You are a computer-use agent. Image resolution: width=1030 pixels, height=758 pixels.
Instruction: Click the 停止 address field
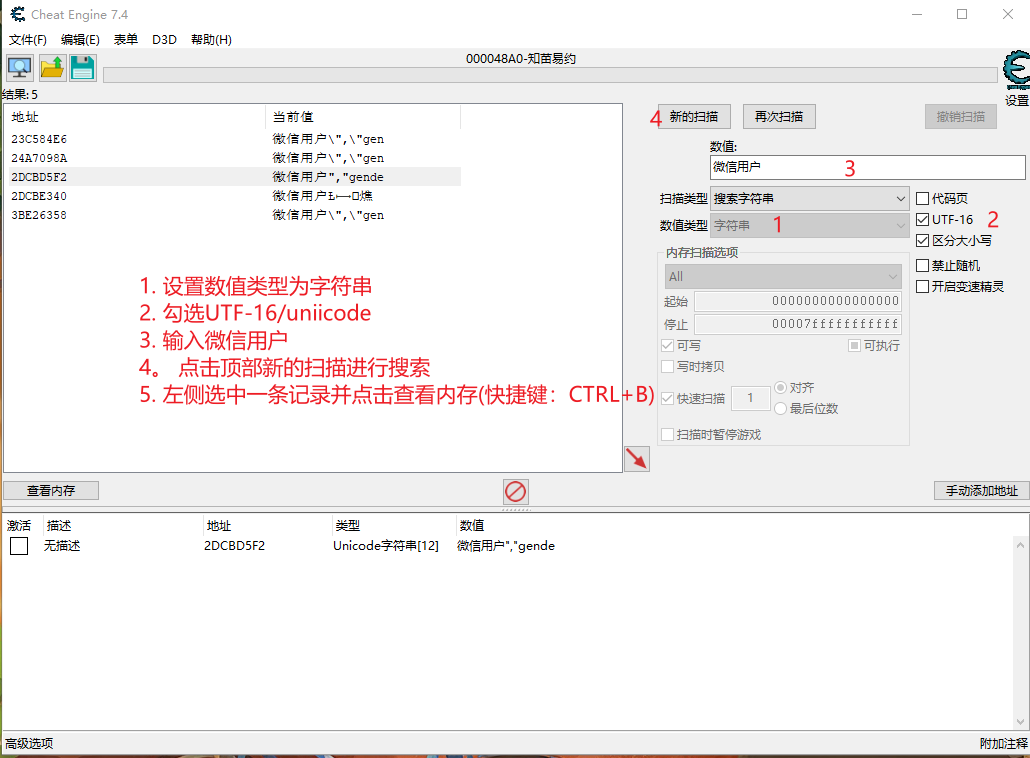click(797, 324)
